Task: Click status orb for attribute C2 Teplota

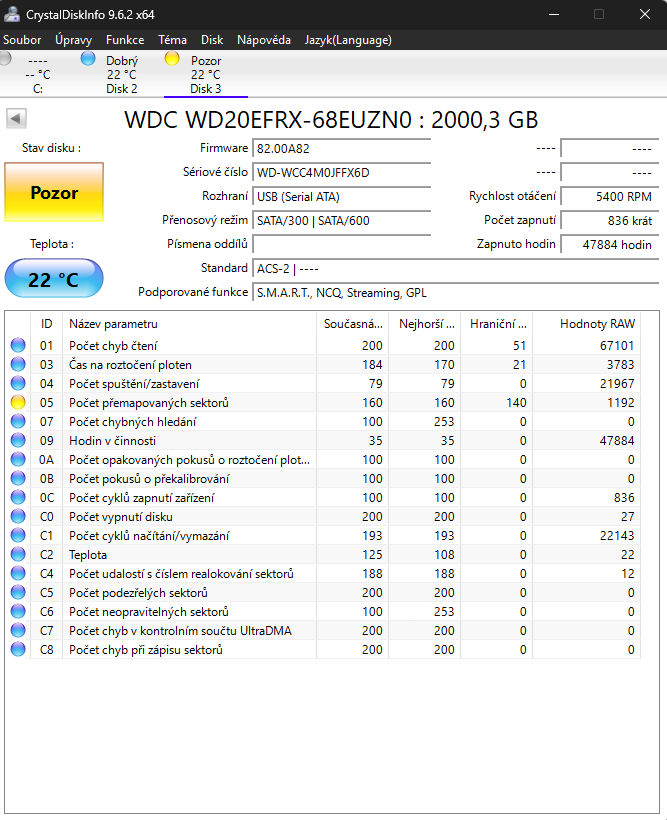Action: point(18,554)
